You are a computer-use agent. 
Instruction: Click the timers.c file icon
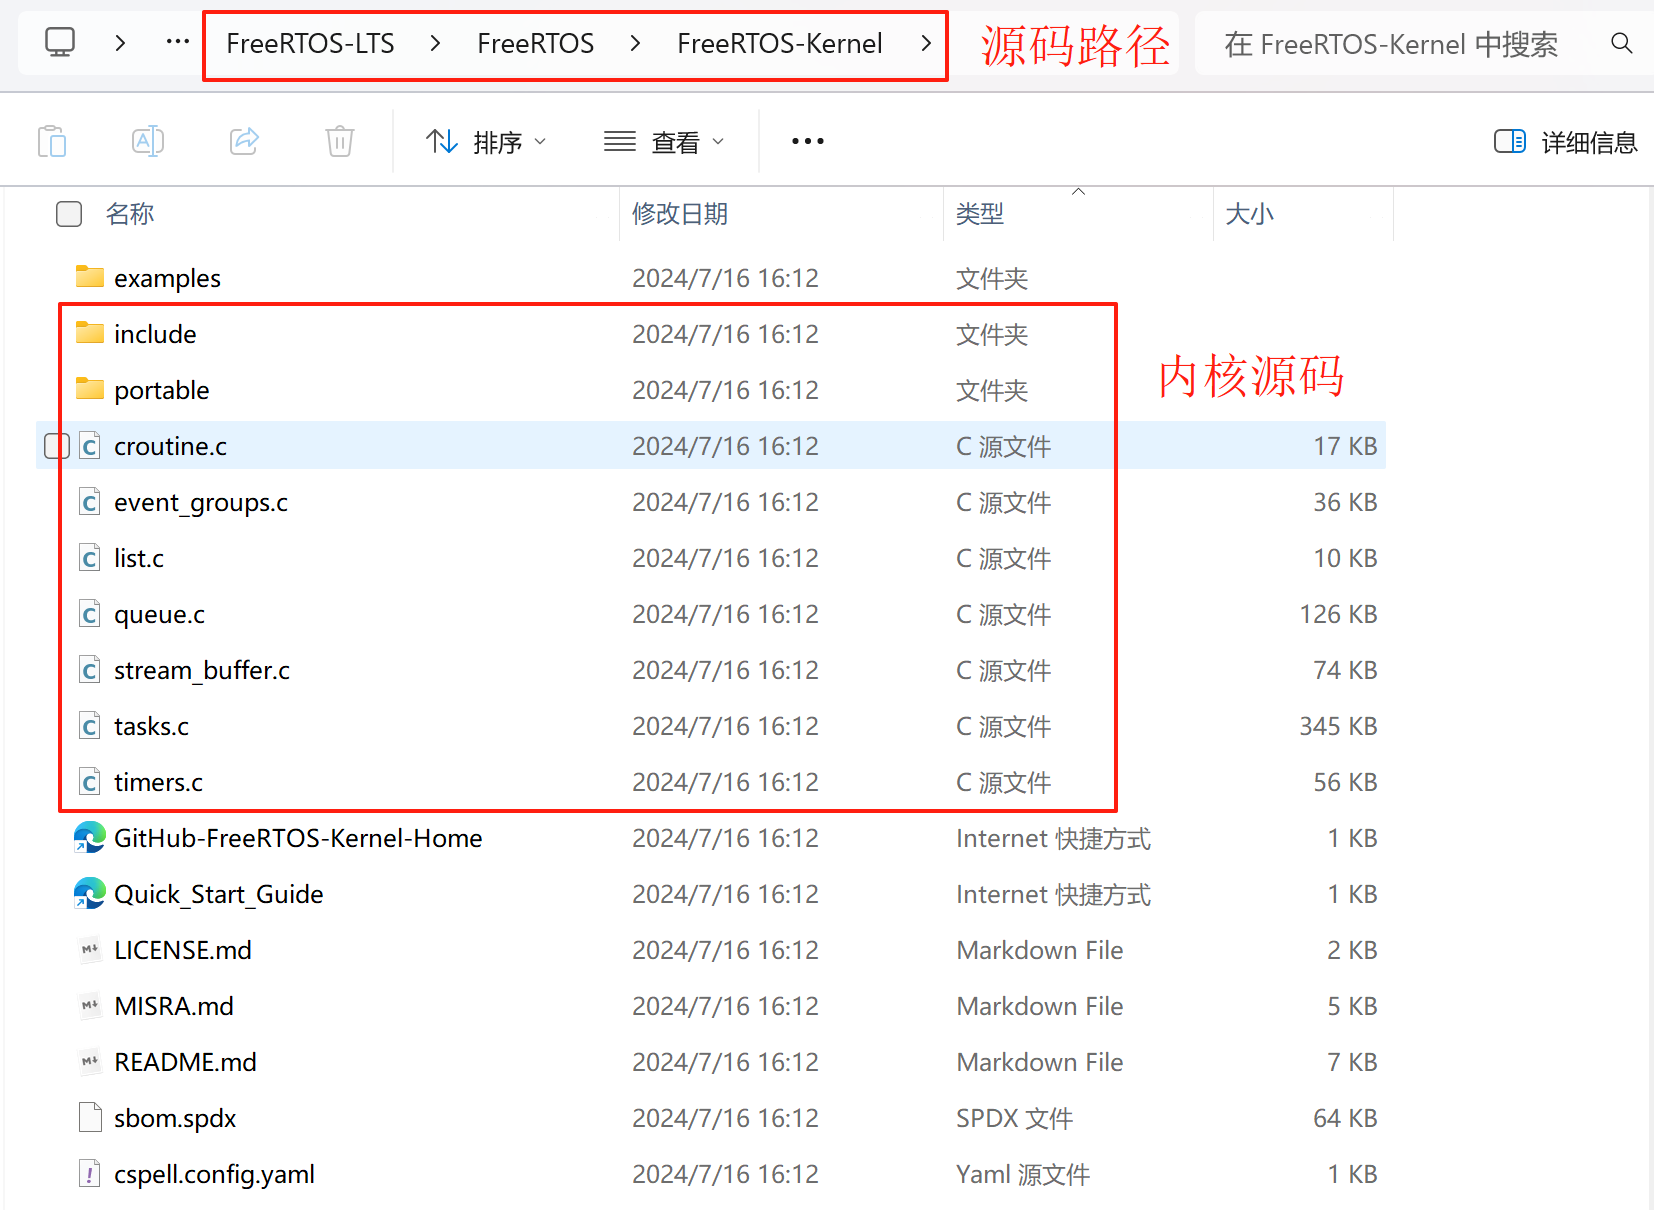coord(90,781)
